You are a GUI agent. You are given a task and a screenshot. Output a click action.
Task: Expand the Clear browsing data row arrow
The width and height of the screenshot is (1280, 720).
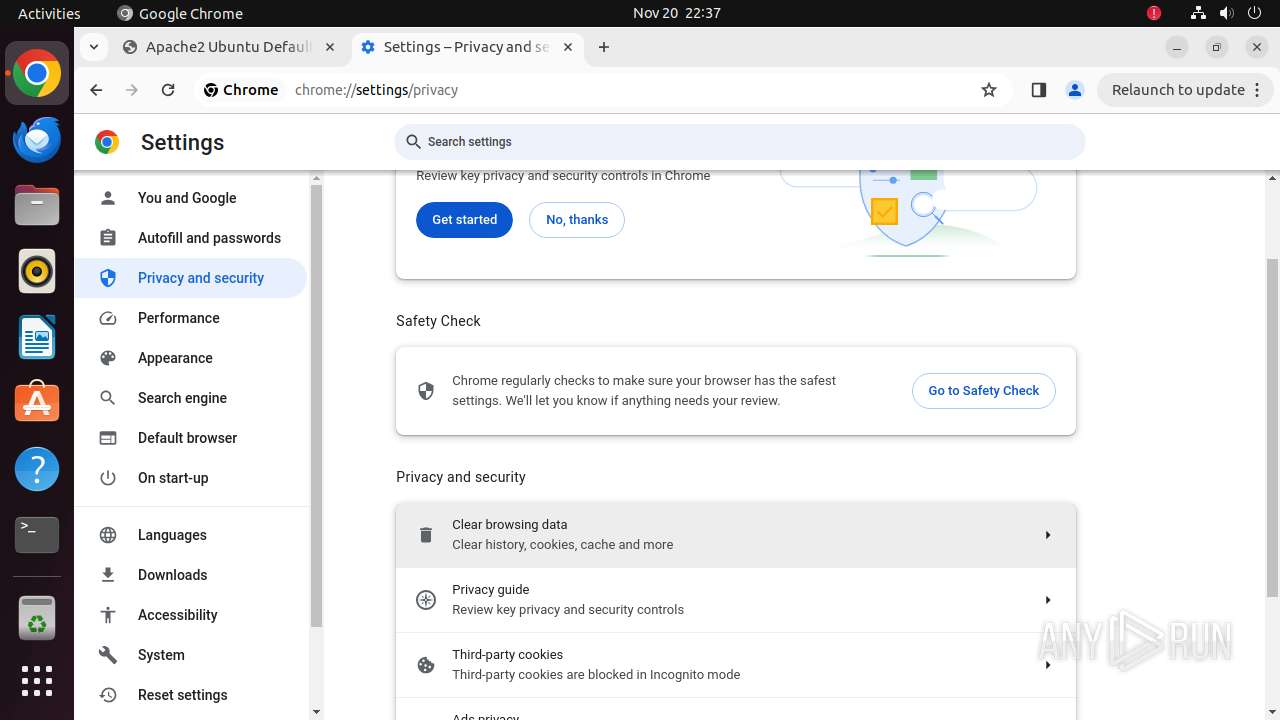[1047, 535]
